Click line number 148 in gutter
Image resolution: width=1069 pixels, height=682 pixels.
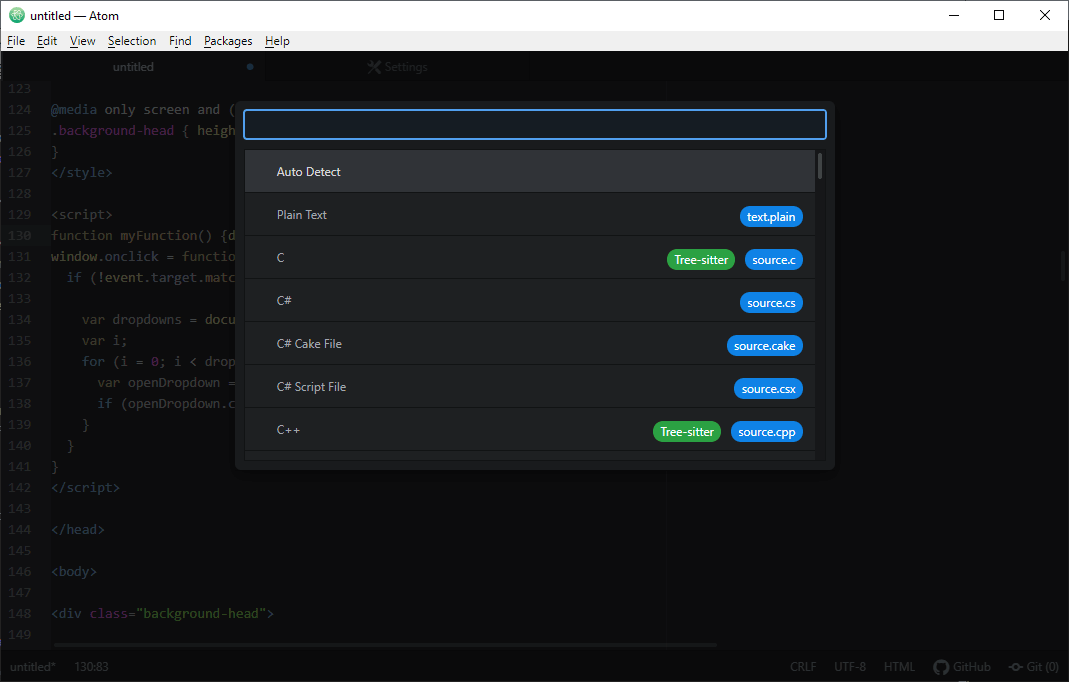[x=20, y=613]
